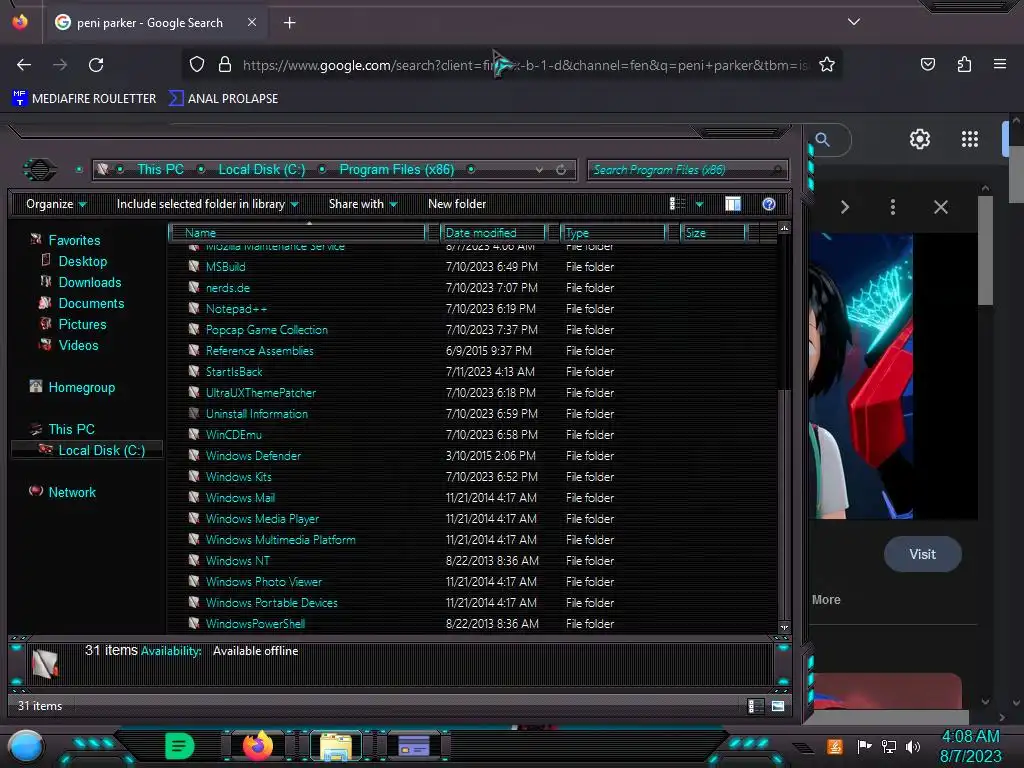The height and width of the screenshot is (768, 1024).
Task: Open green notes app in taskbar
Action: (179, 746)
